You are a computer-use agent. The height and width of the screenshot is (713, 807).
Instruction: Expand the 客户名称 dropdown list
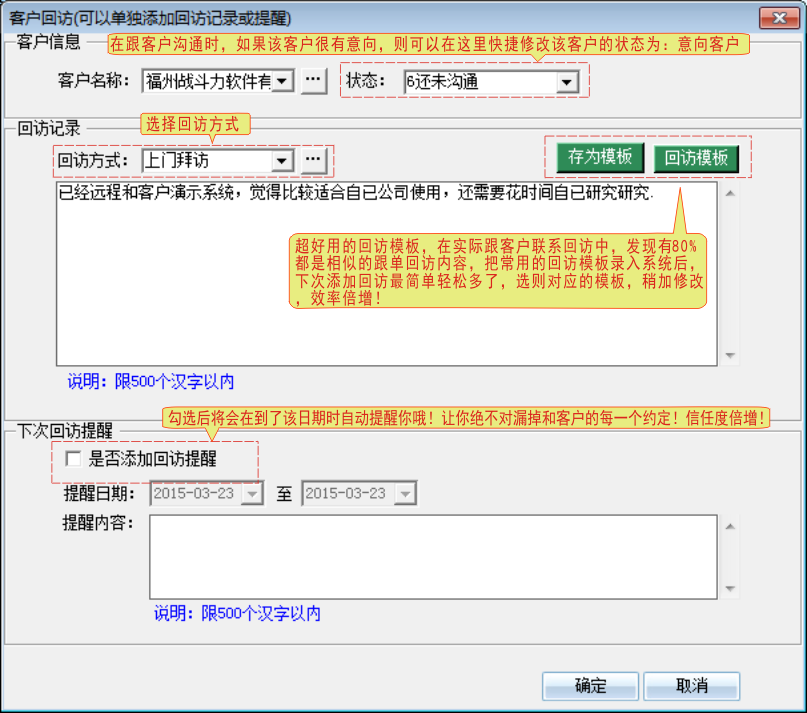[282, 81]
